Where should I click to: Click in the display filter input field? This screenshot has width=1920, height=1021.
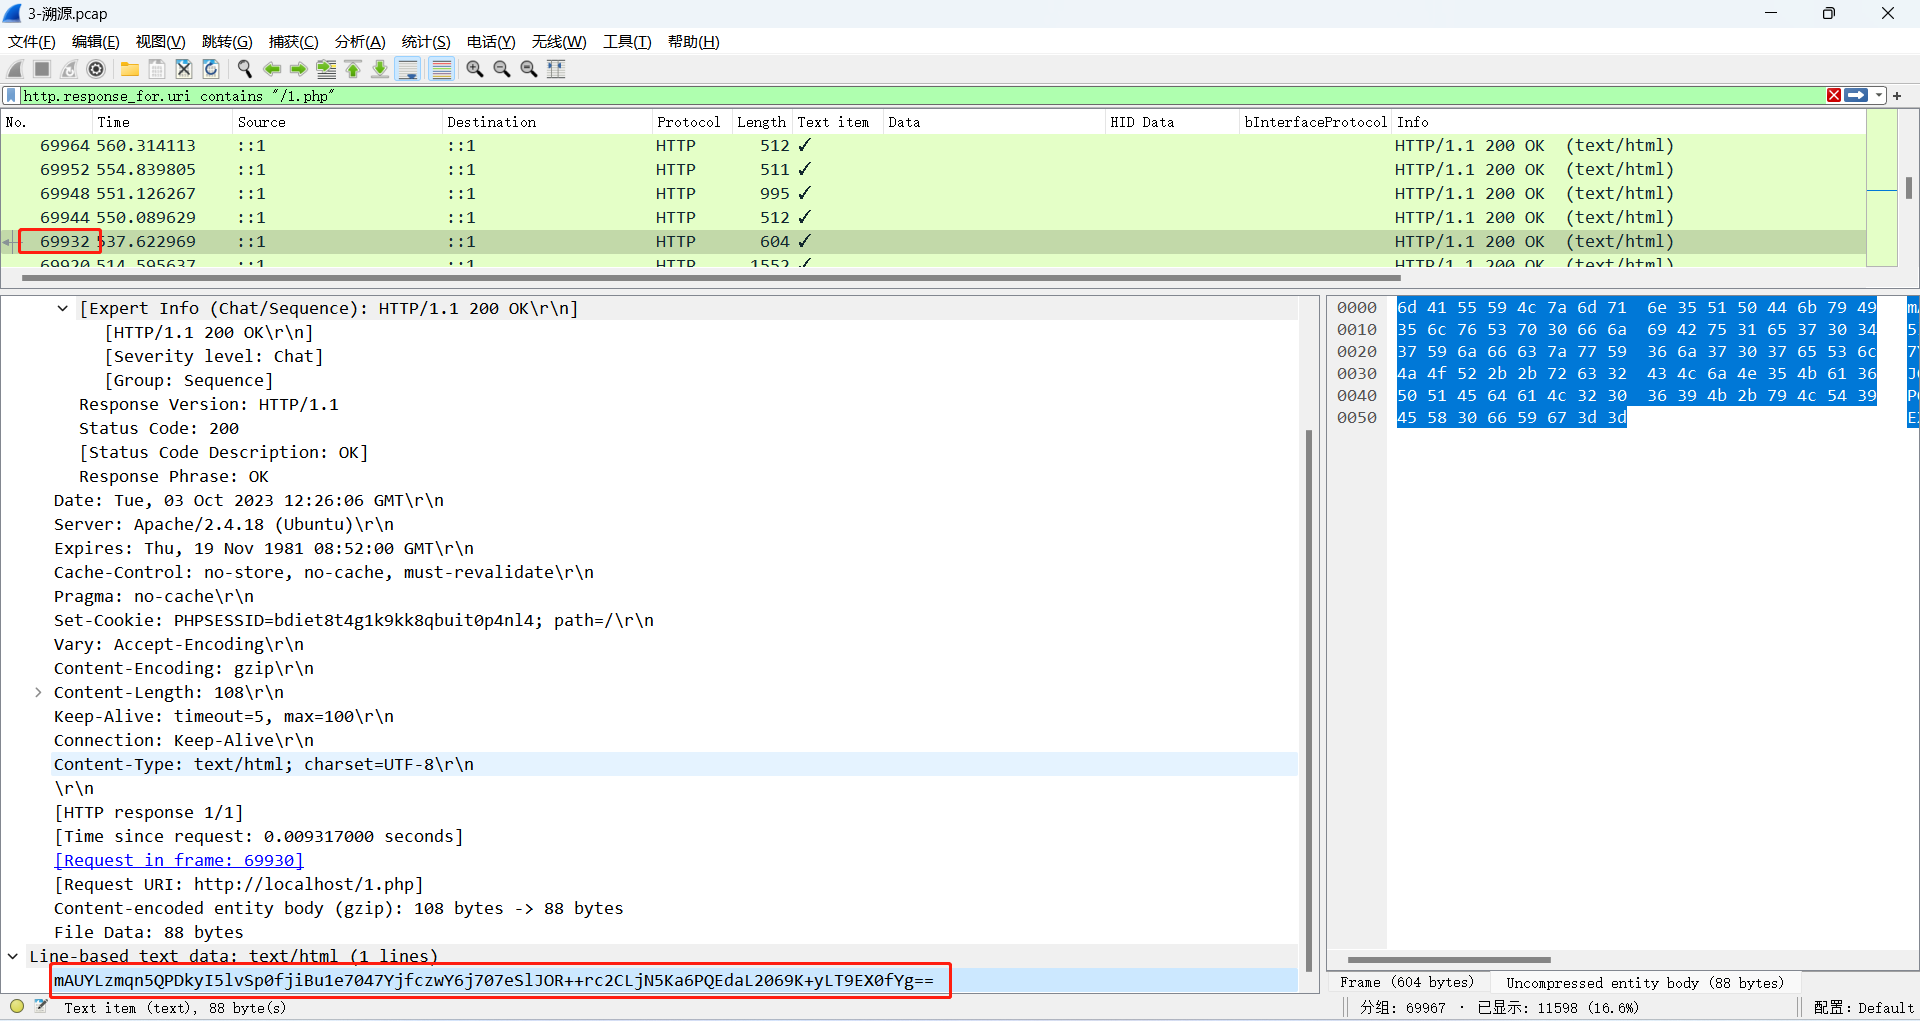900,96
